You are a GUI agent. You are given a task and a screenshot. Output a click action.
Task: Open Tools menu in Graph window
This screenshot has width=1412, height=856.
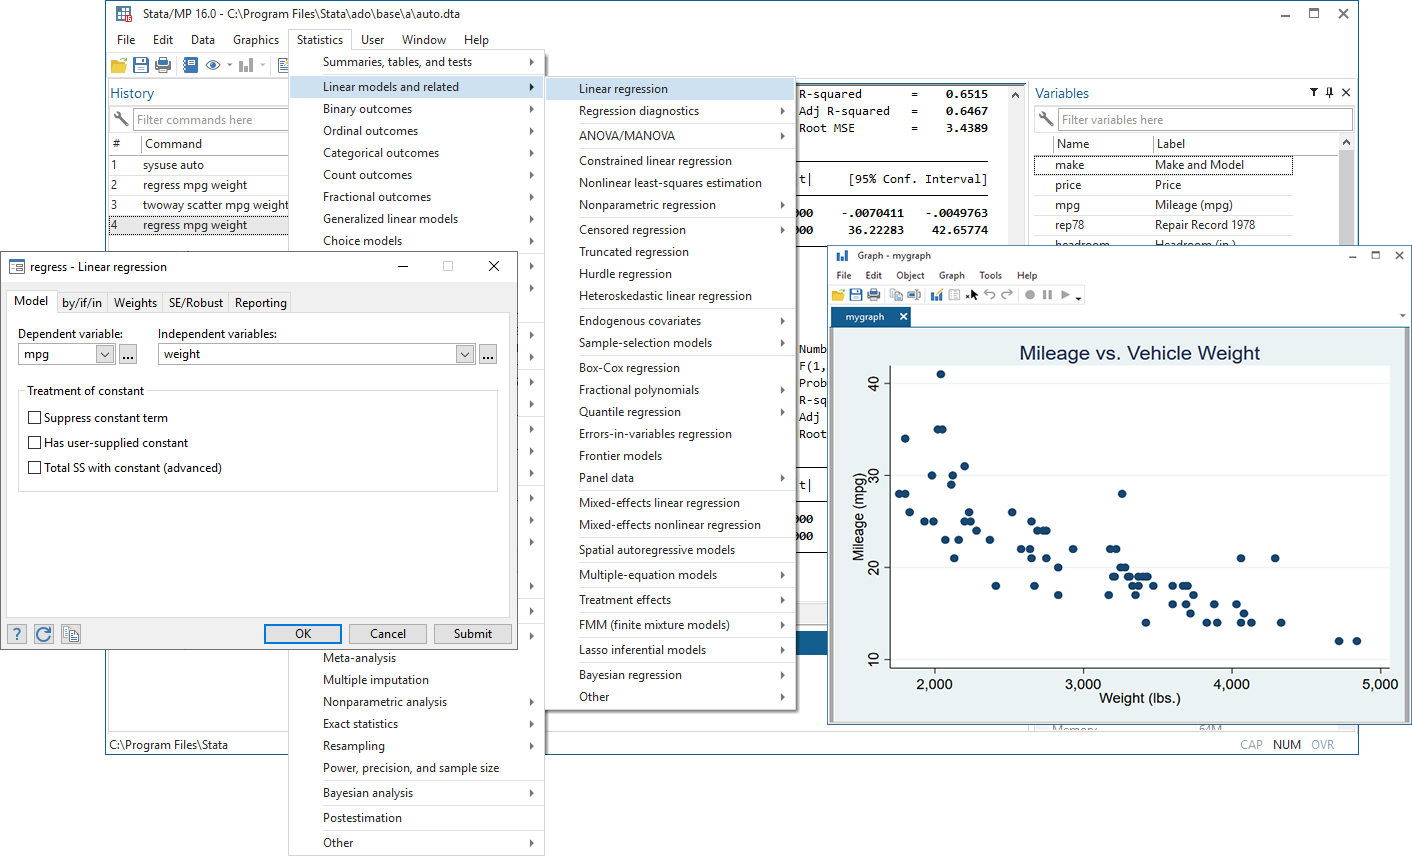(990, 275)
